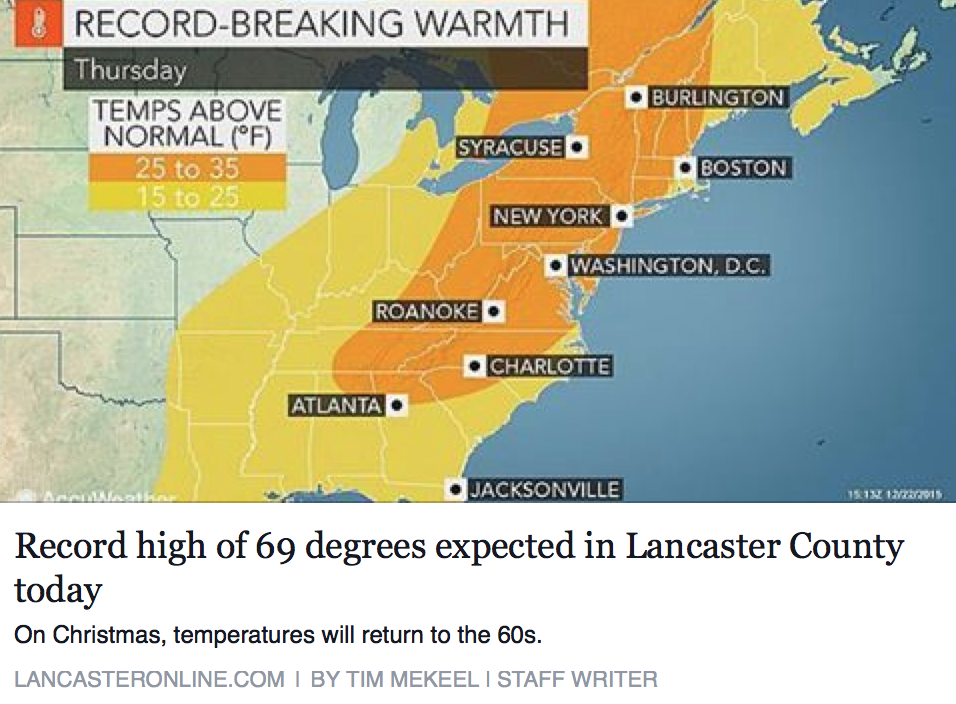Click the Christmas temperatures description text
The width and height of the screenshot is (956, 704).
point(278,636)
